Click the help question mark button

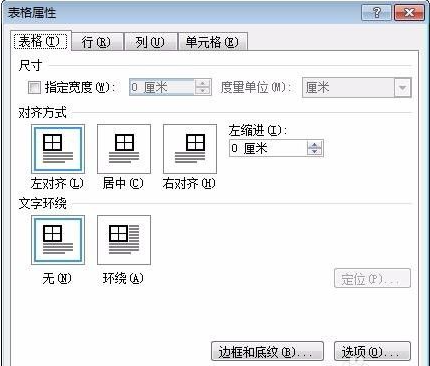click(x=376, y=13)
